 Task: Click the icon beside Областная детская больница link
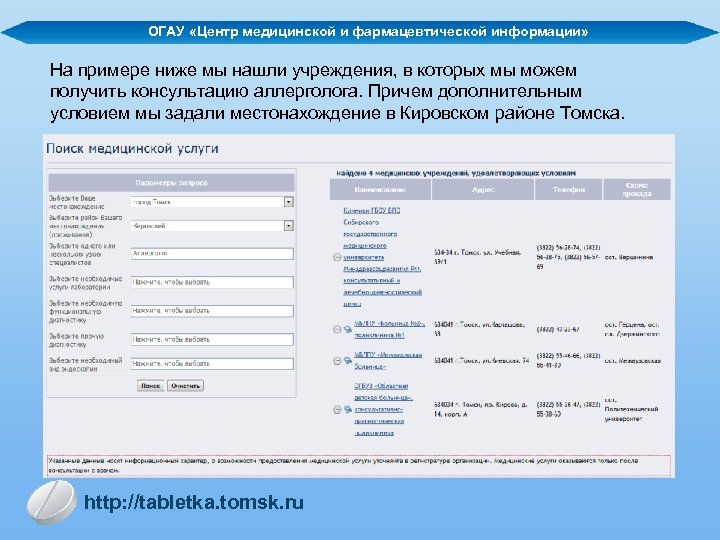pyautogui.click(x=348, y=410)
